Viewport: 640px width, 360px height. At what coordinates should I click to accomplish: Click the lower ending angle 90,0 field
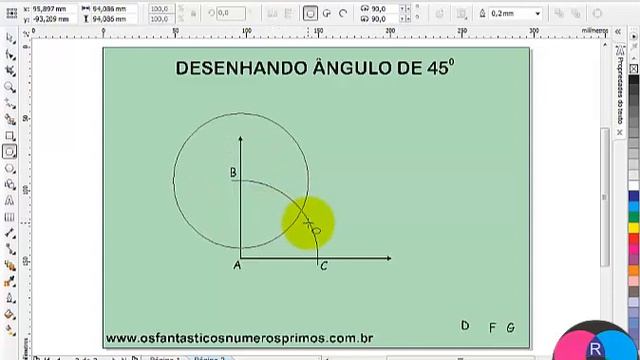[x=384, y=19]
